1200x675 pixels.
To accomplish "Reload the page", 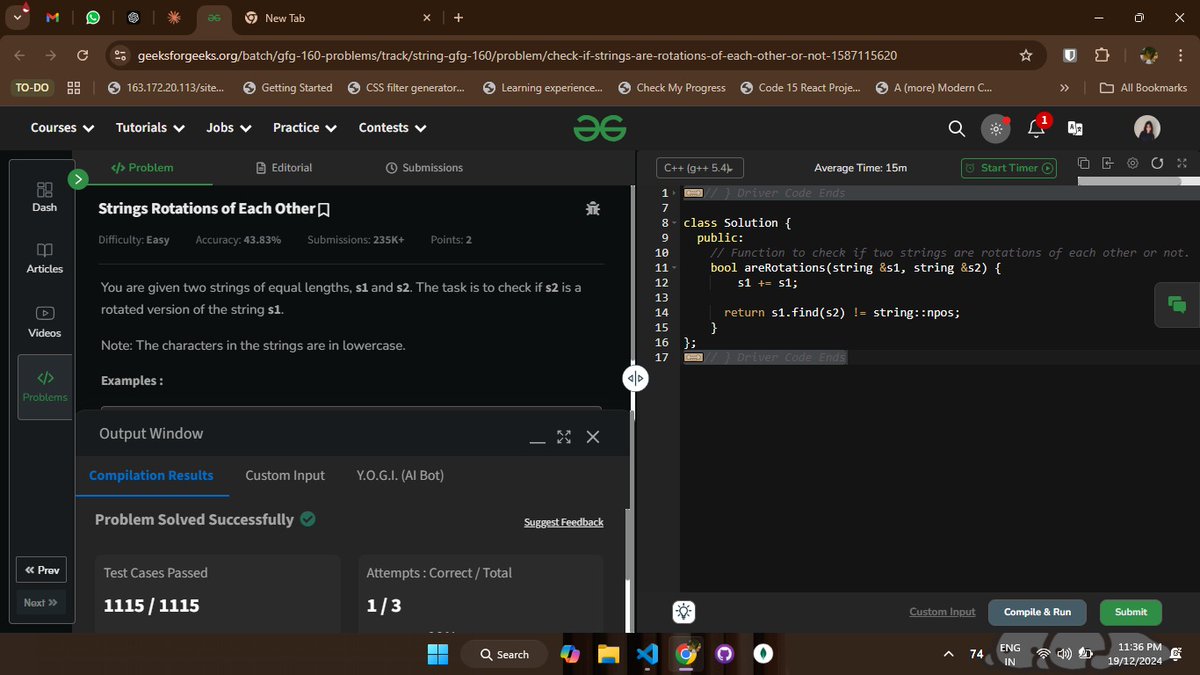I will click(x=82, y=55).
